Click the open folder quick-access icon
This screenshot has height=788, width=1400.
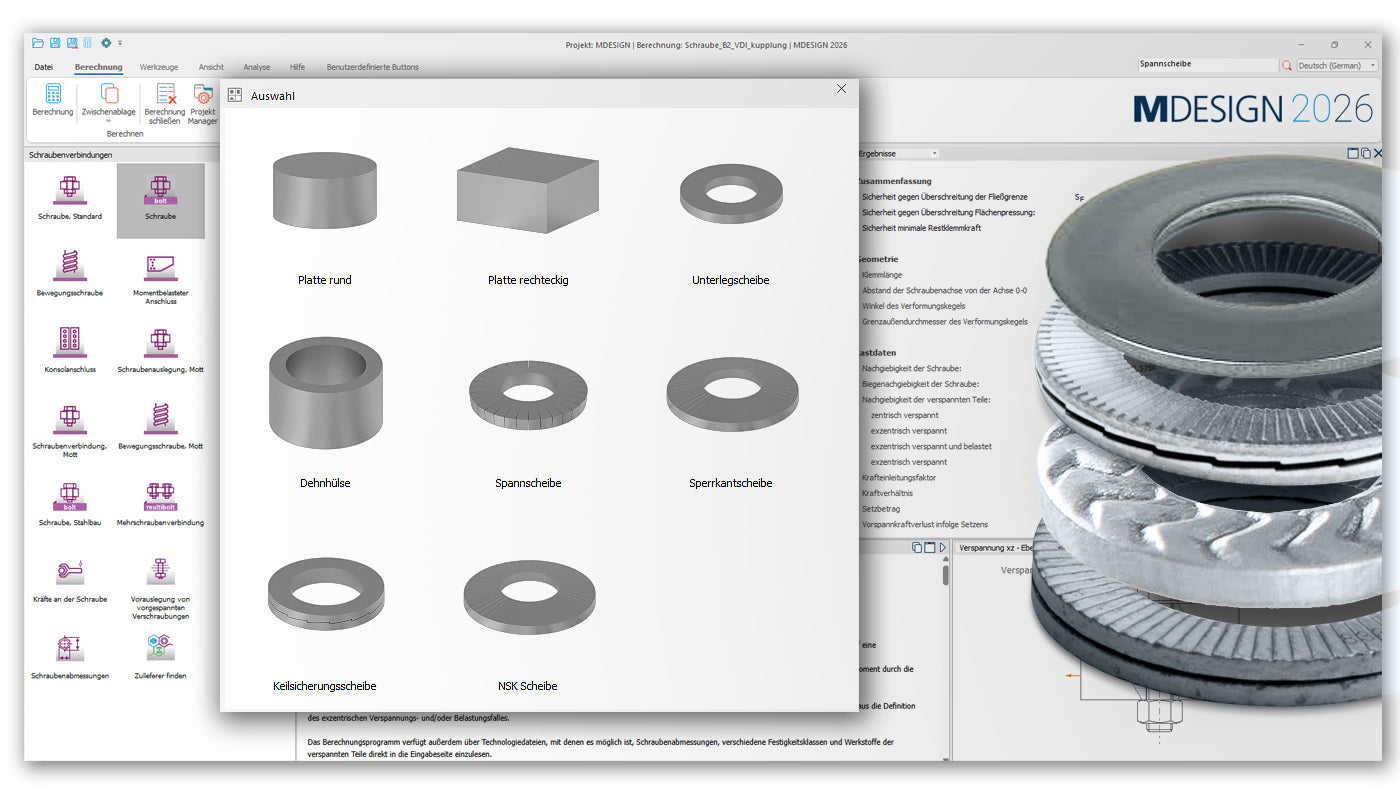(x=38, y=43)
